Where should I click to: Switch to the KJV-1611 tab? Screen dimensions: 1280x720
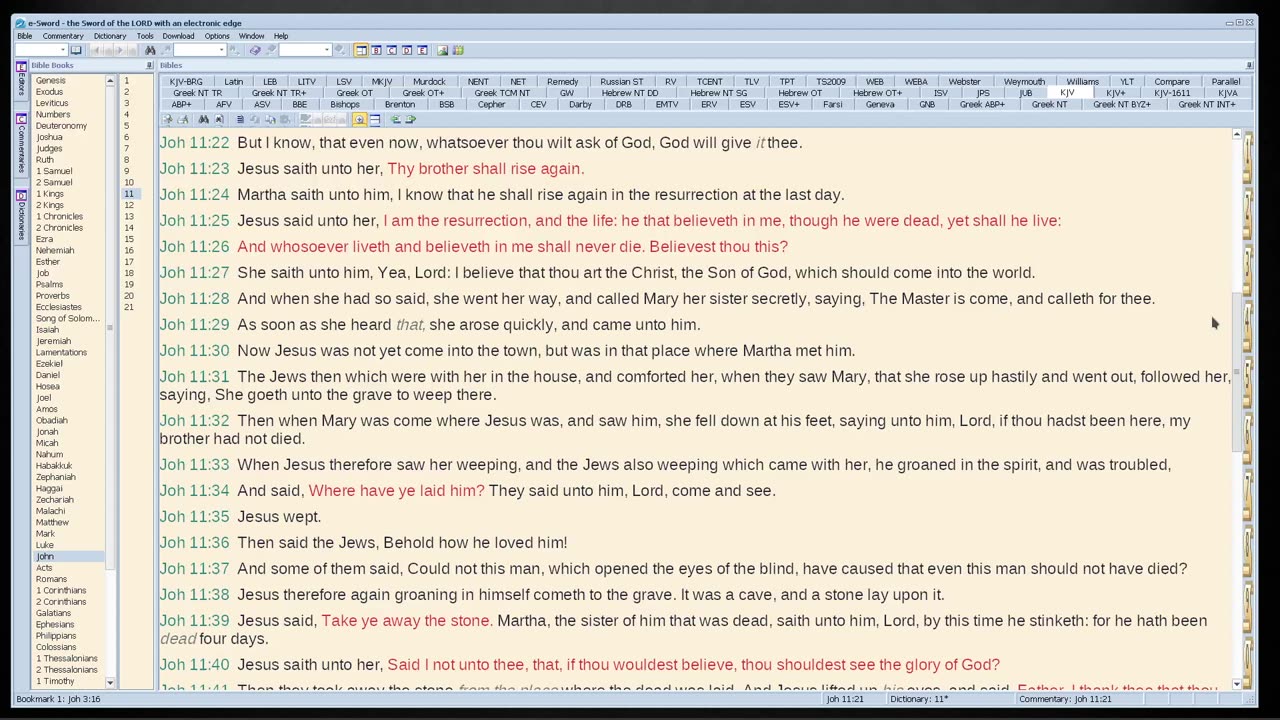1172,93
